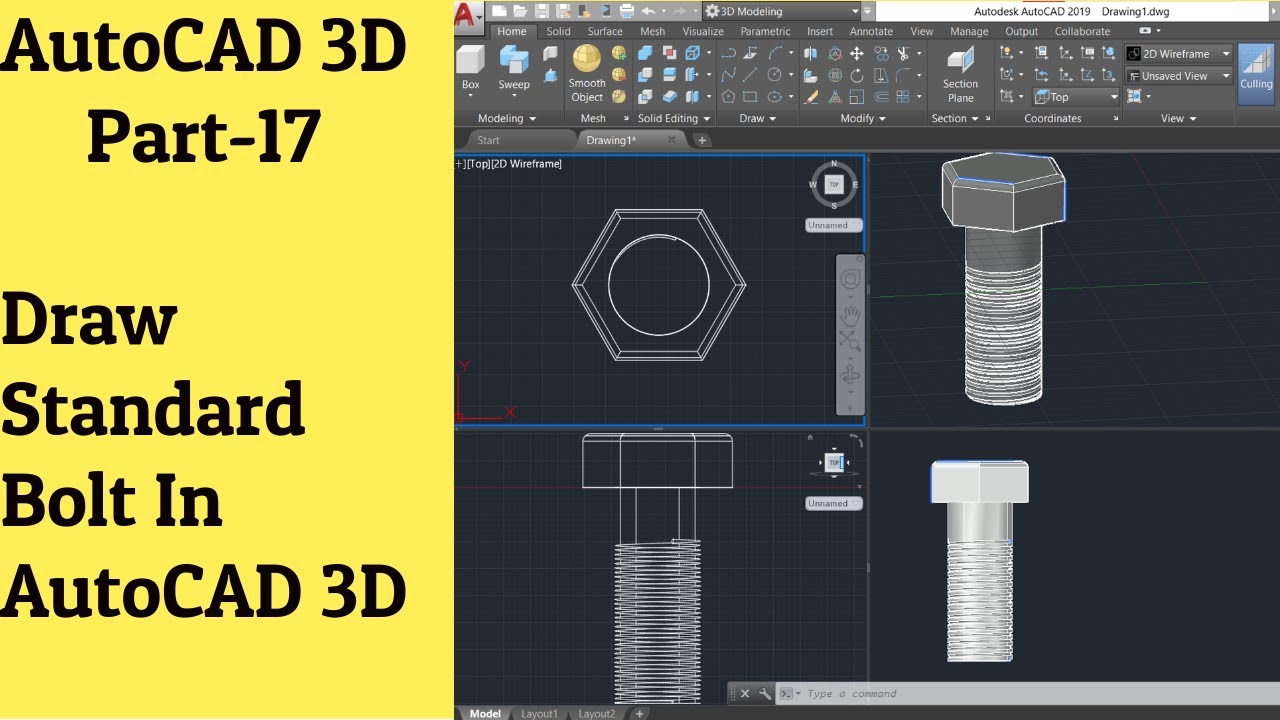Close the Drawing1 file tab
The height and width of the screenshot is (720, 1280).
(x=671, y=140)
